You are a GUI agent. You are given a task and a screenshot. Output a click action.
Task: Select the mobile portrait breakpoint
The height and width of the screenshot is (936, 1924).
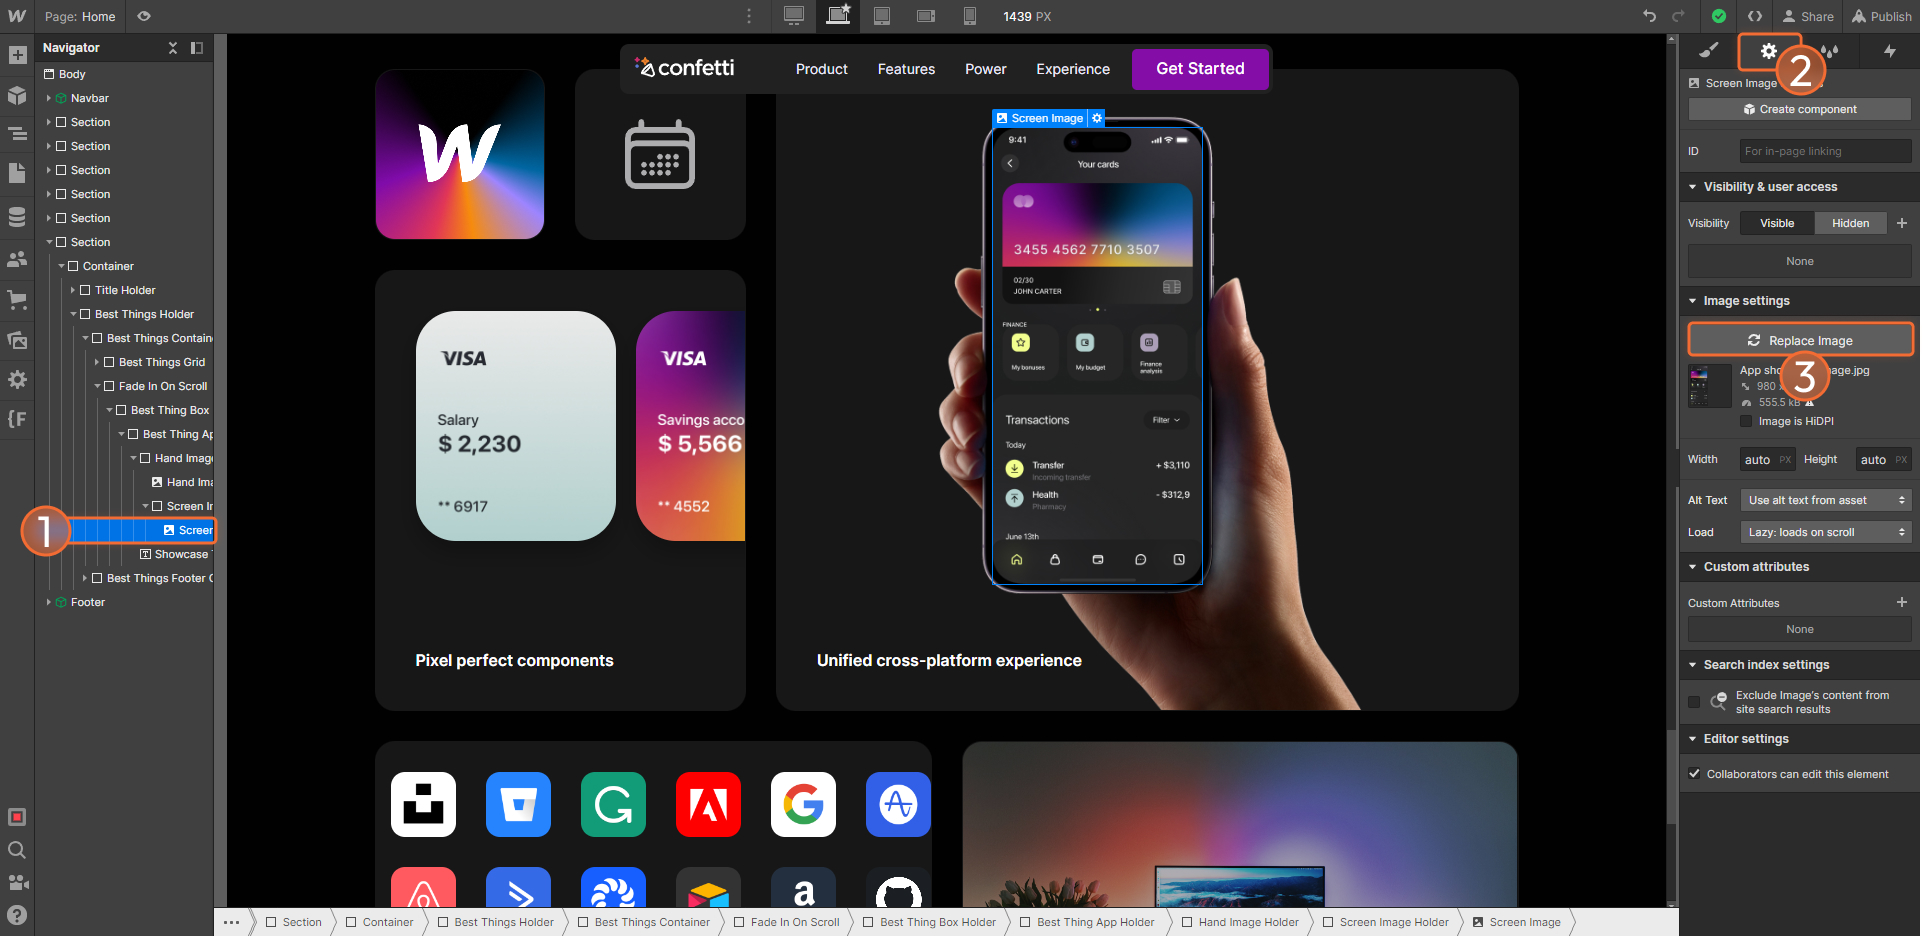click(x=969, y=16)
